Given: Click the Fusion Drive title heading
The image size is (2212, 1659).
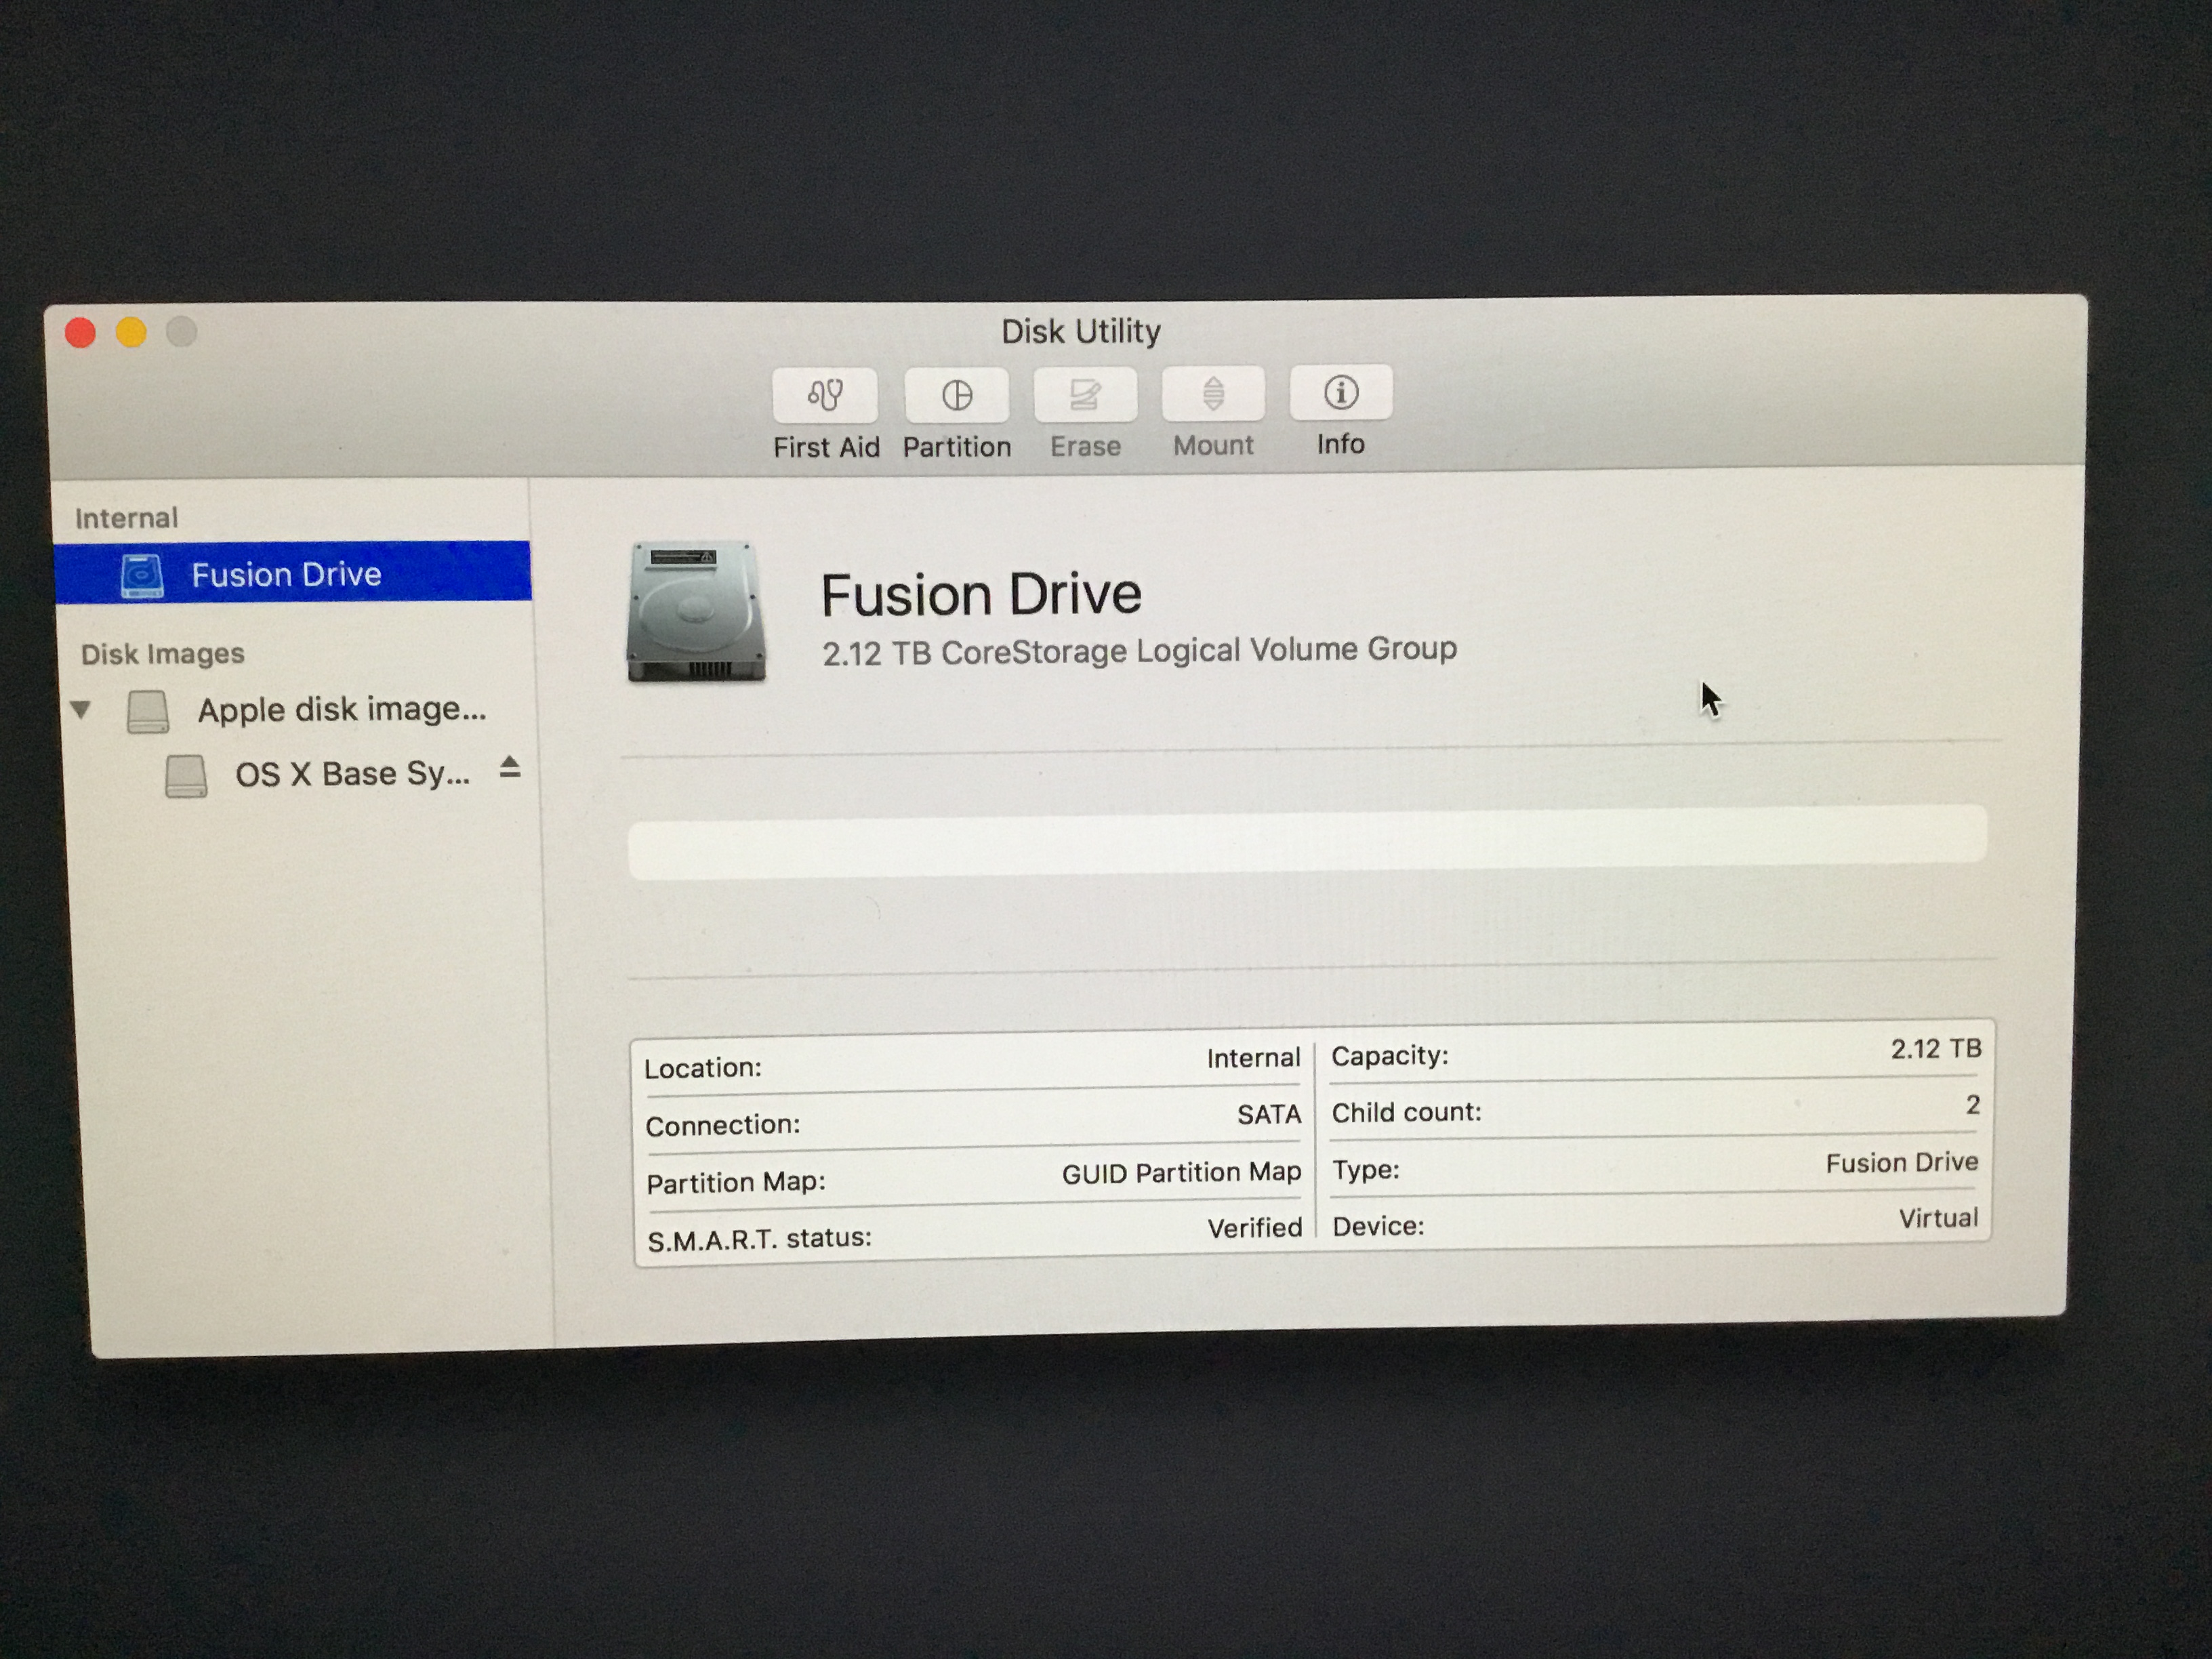Looking at the screenshot, I should [981, 594].
